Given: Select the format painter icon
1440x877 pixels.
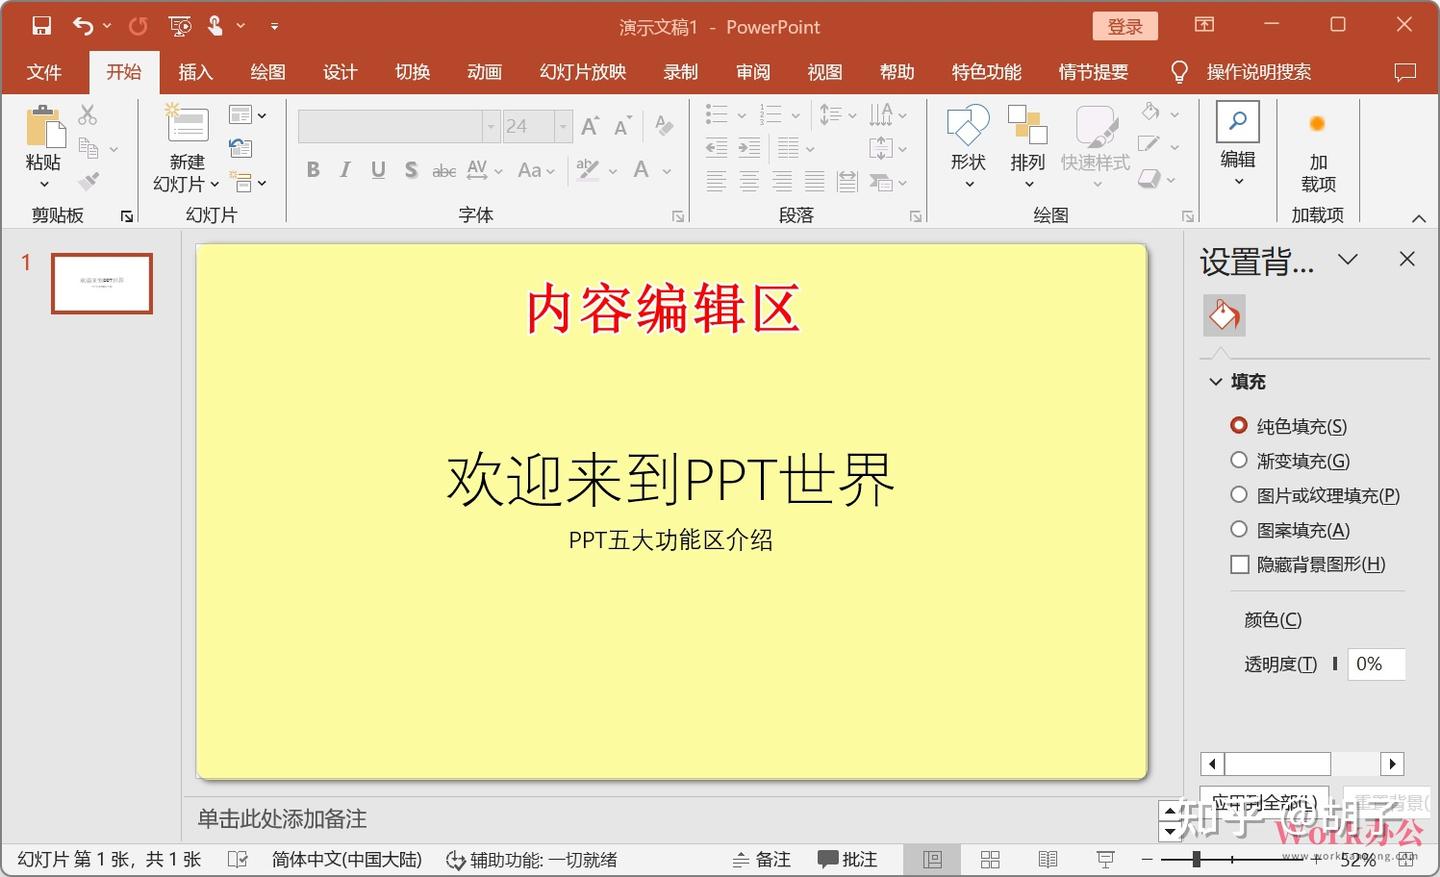Looking at the screenshot, I should click(x=88, y=180).
